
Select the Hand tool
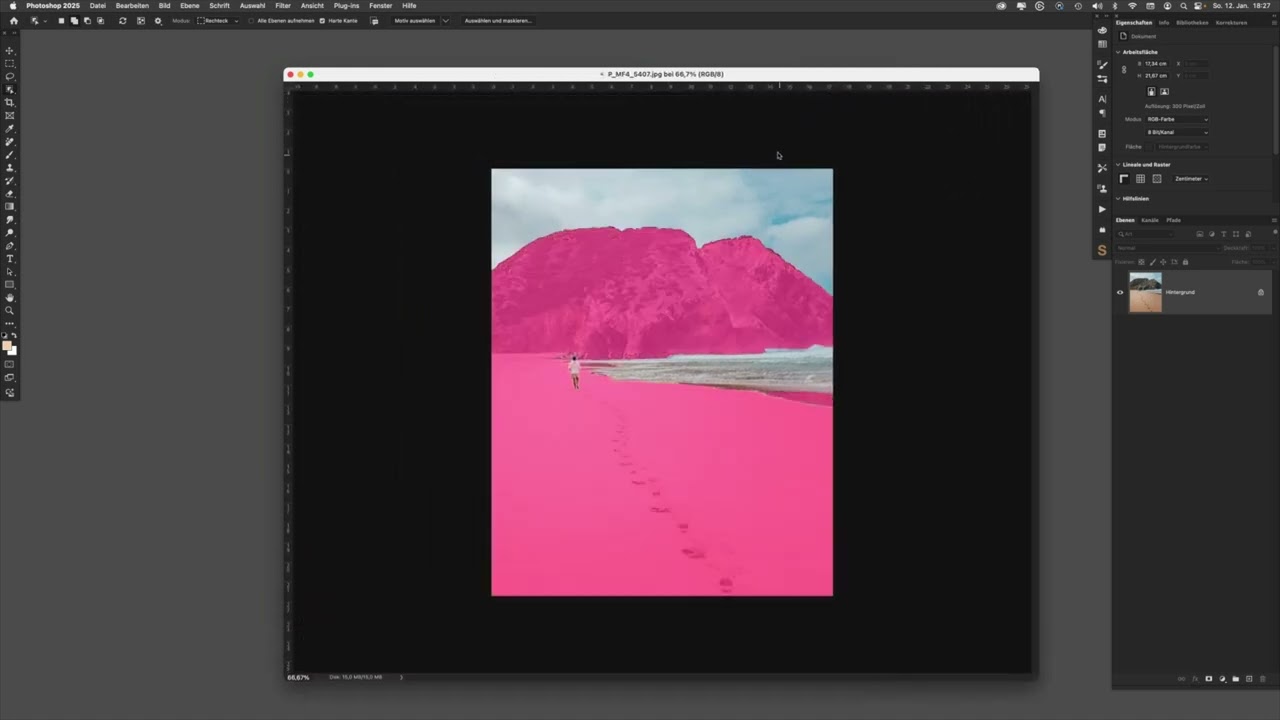[x=10, y=297]
